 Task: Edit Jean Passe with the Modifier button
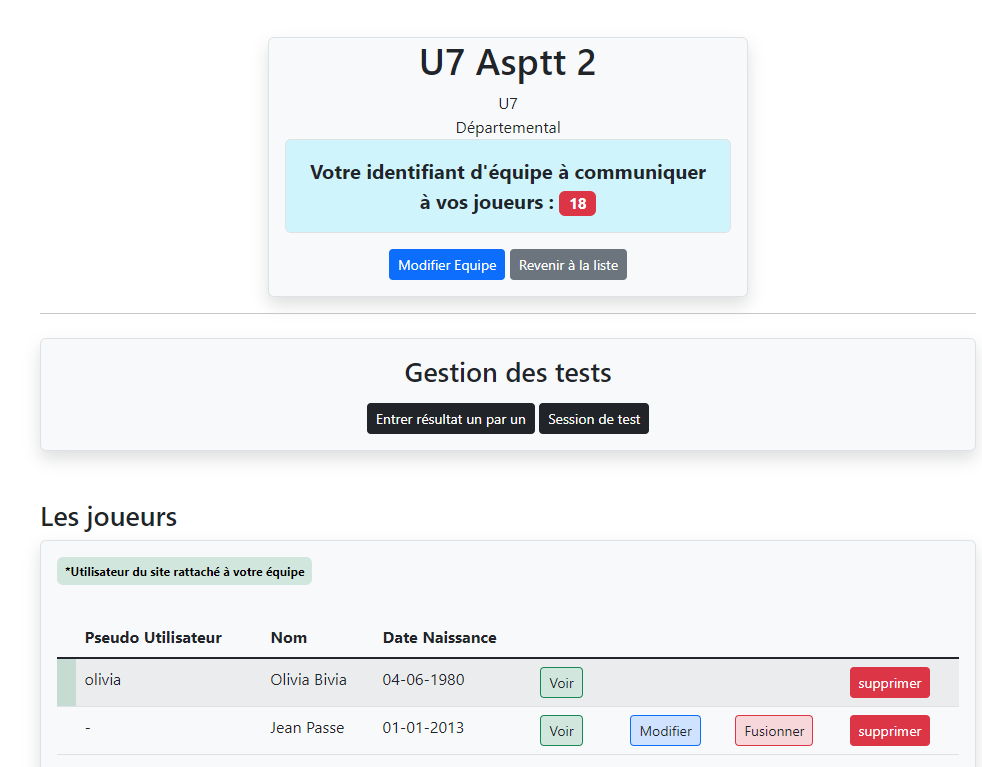pyautogui.click(x=665, y=731)
